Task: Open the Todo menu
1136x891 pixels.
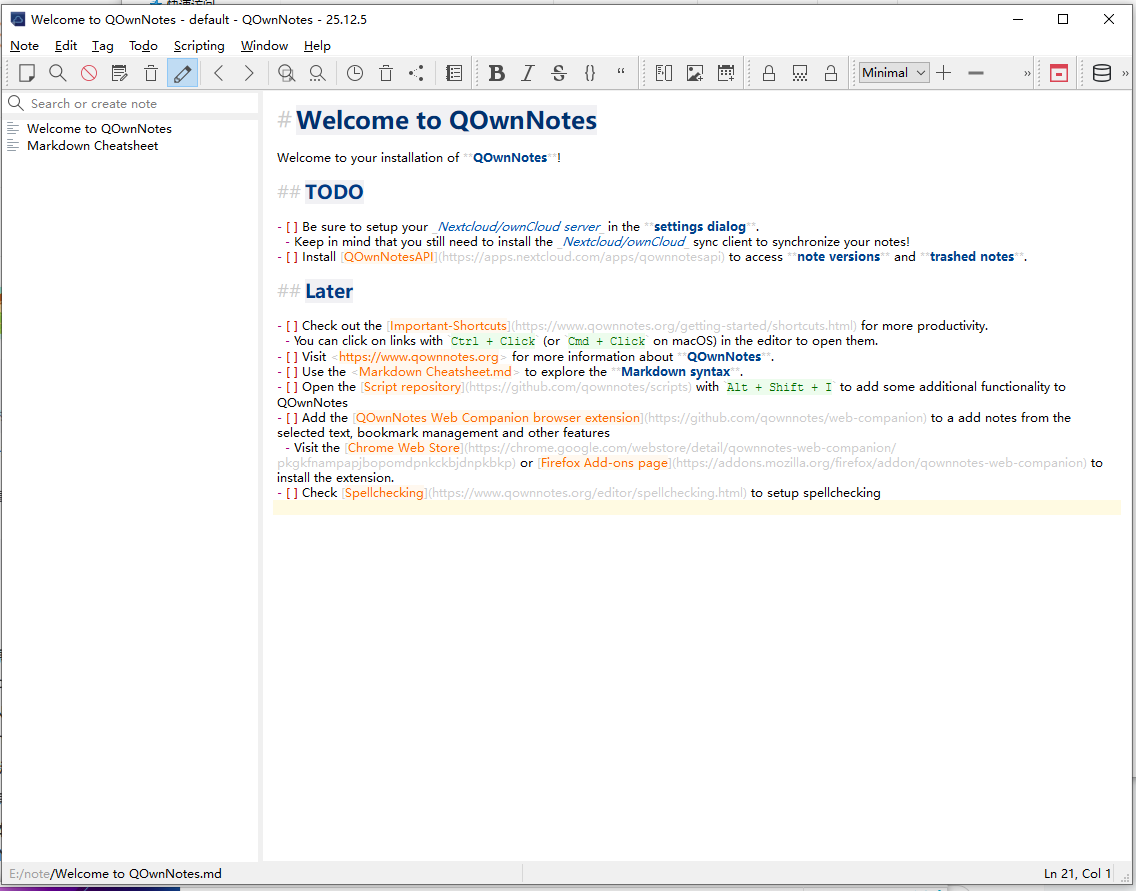Action: (x=143, y=46)
